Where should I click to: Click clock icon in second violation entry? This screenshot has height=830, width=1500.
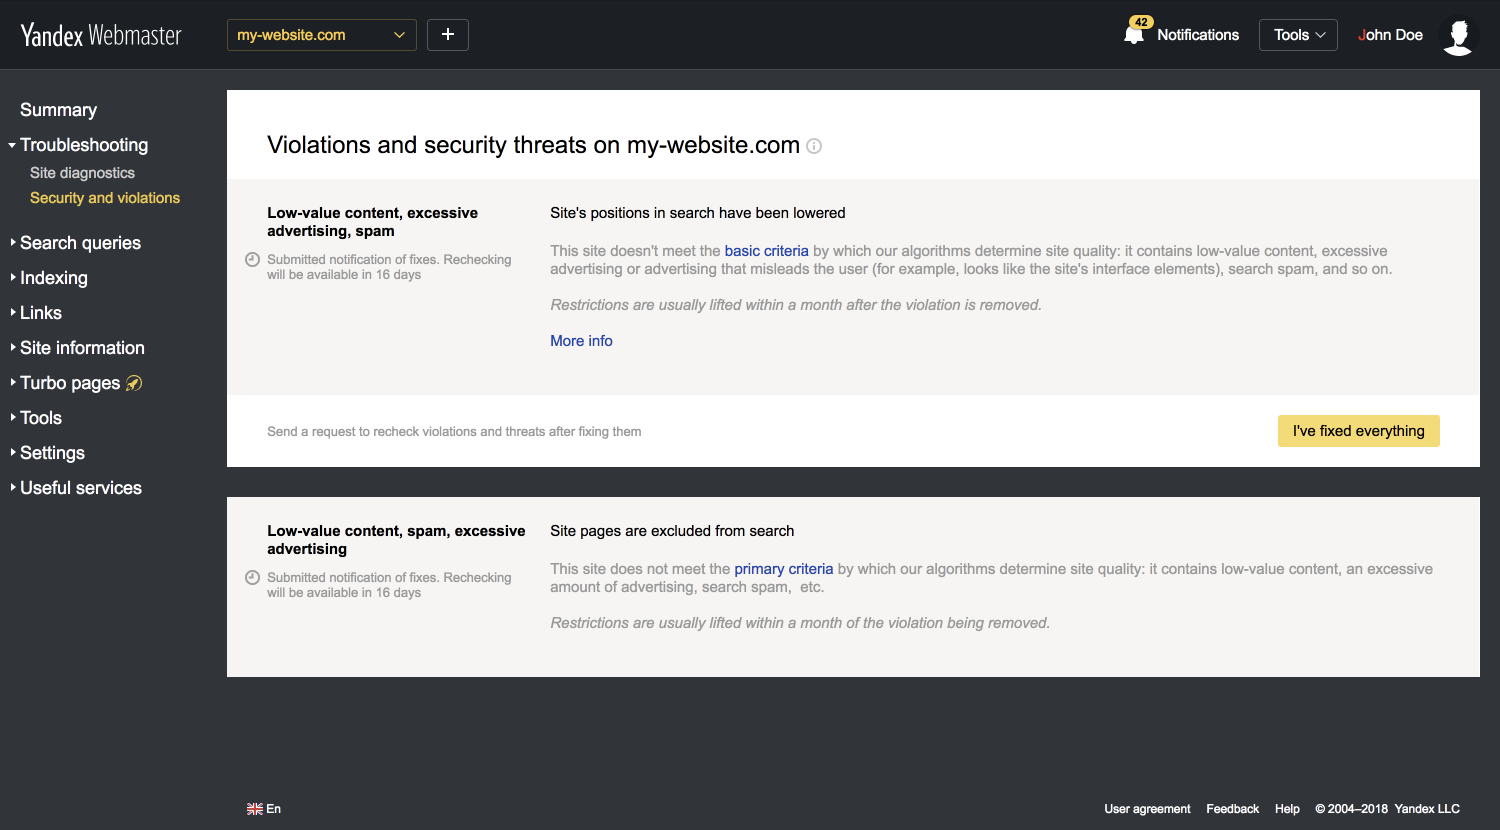tap(253, 578)
